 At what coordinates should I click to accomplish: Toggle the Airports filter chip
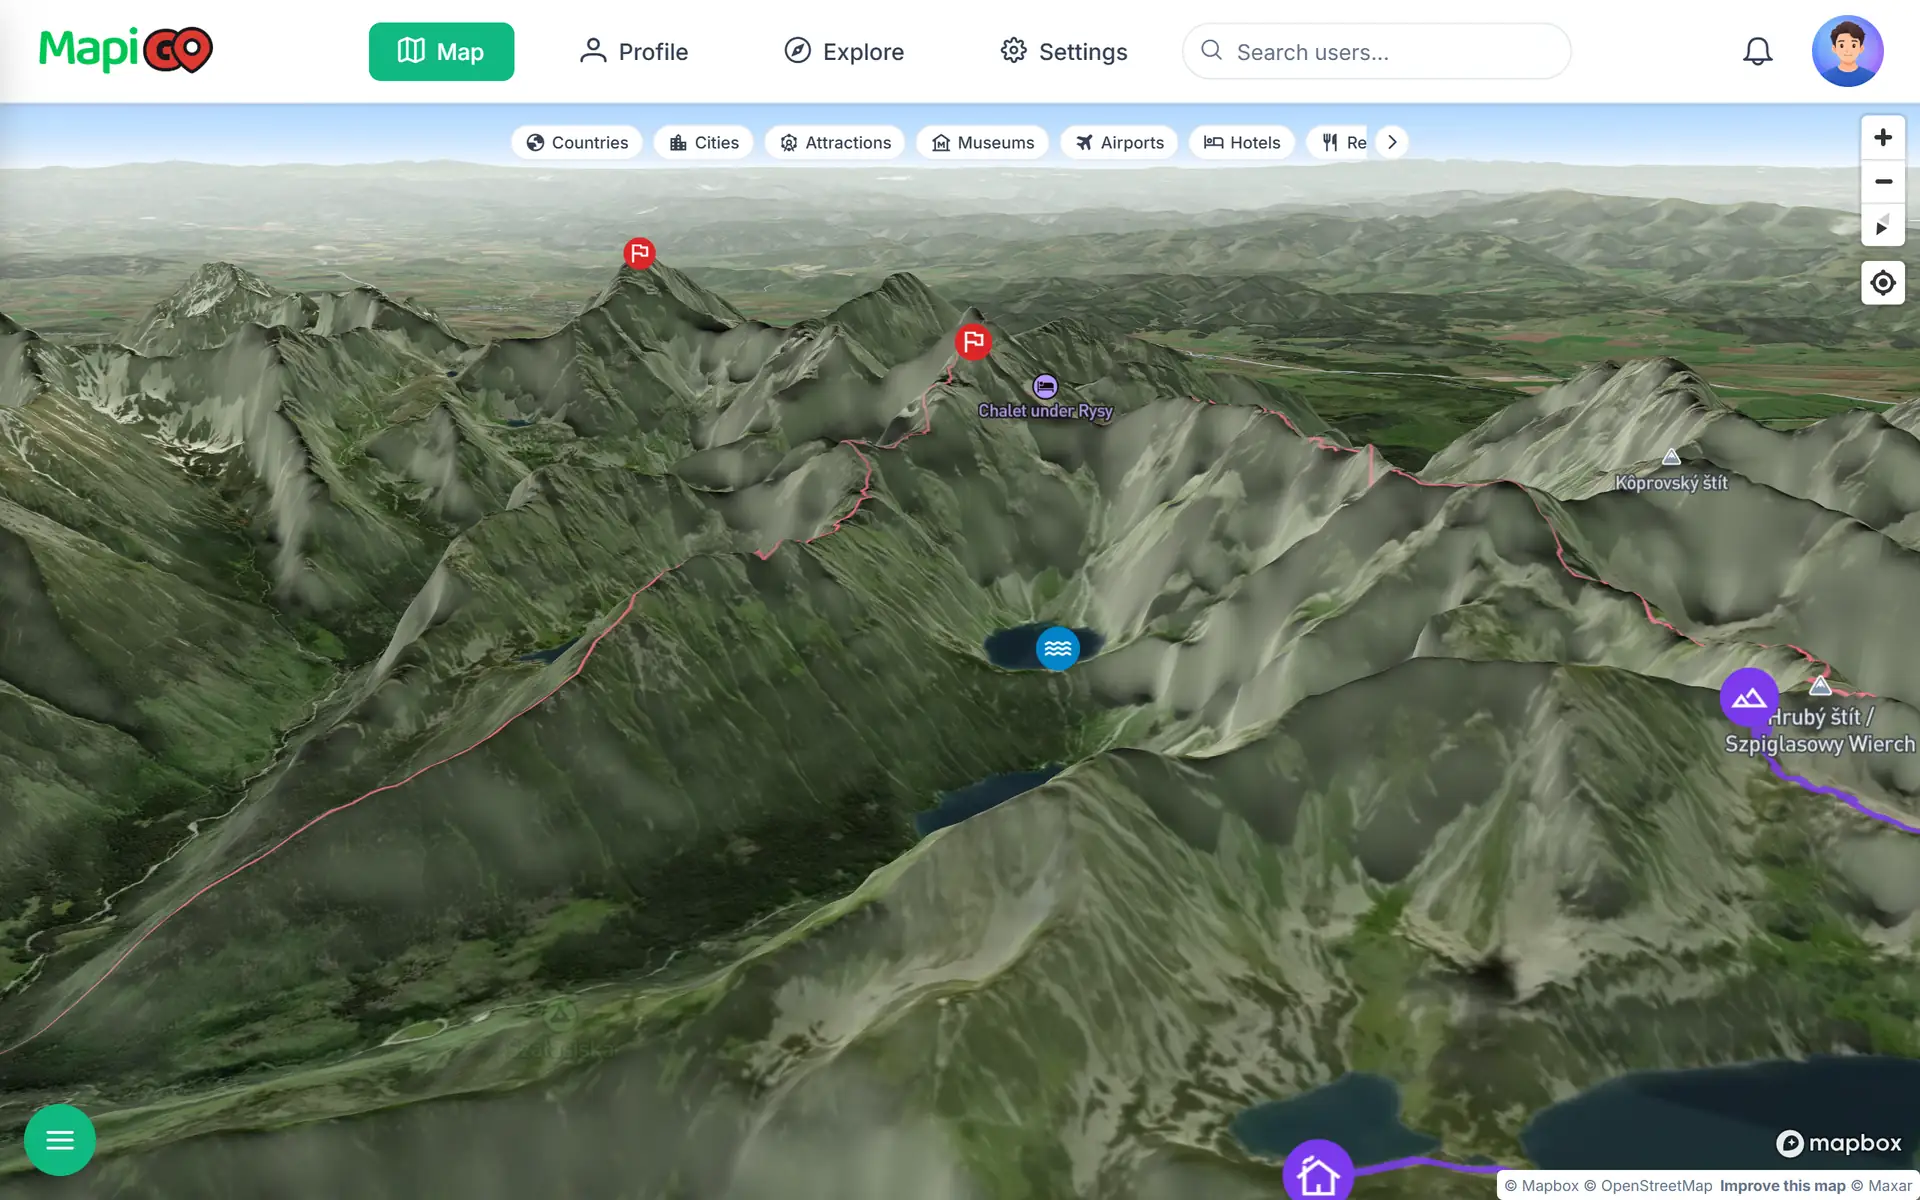coord(1119,142)
